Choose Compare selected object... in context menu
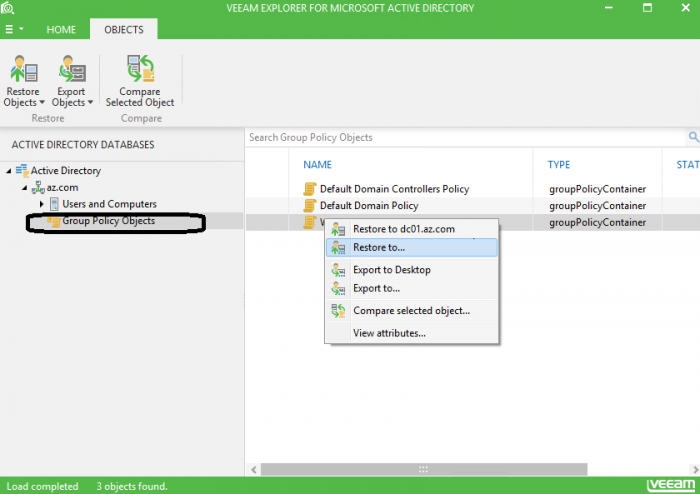This screenshot has width=700, height=494. 412,311
